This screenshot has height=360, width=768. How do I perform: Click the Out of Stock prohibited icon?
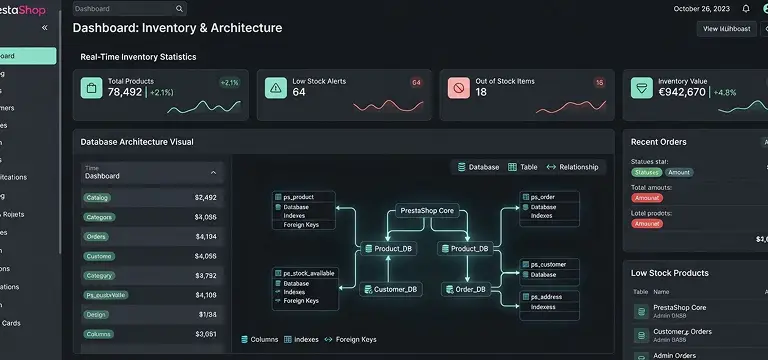(458, 88)
